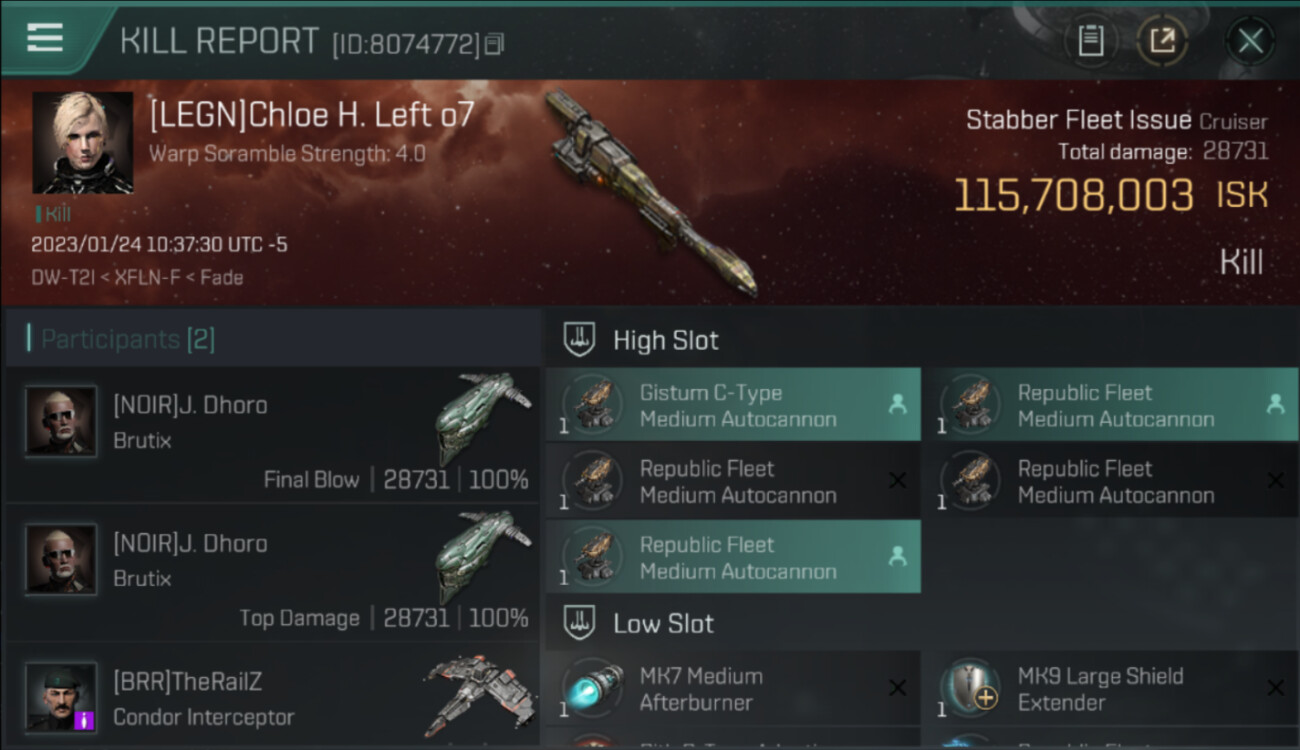Image resolution: width=1300 pixels, height=750 pixels.
Task: Tap the info badge on TheRailZ portrait
Action: pyautogui.click(x=85, y=720)
